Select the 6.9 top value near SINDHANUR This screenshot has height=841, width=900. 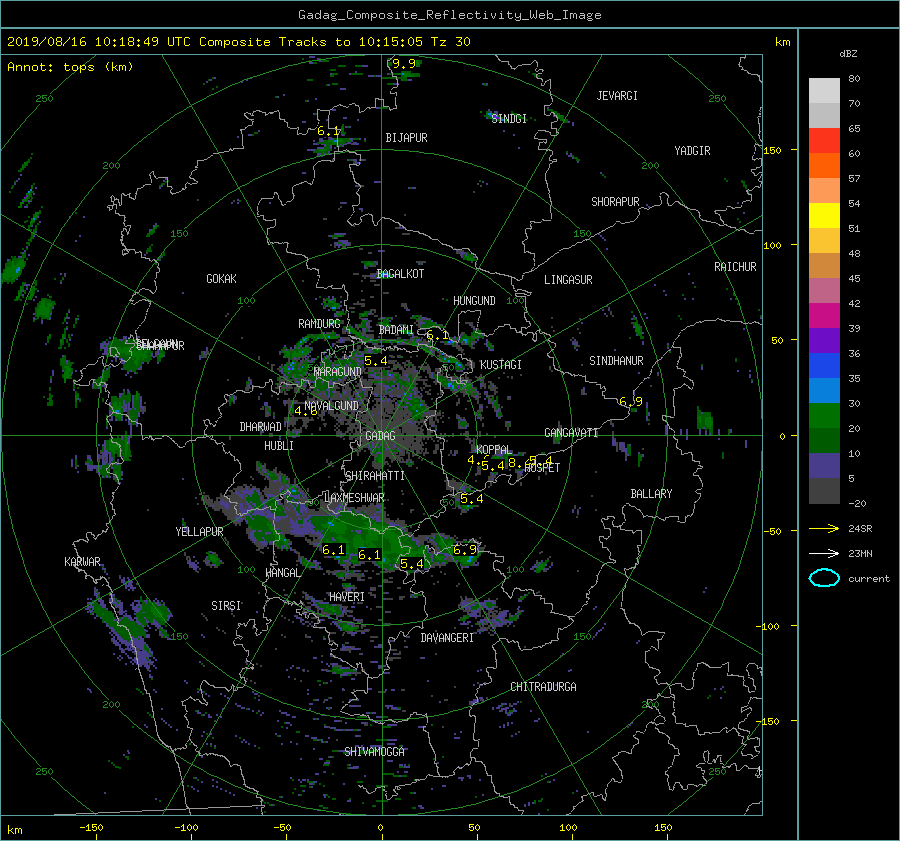(631, 401)
